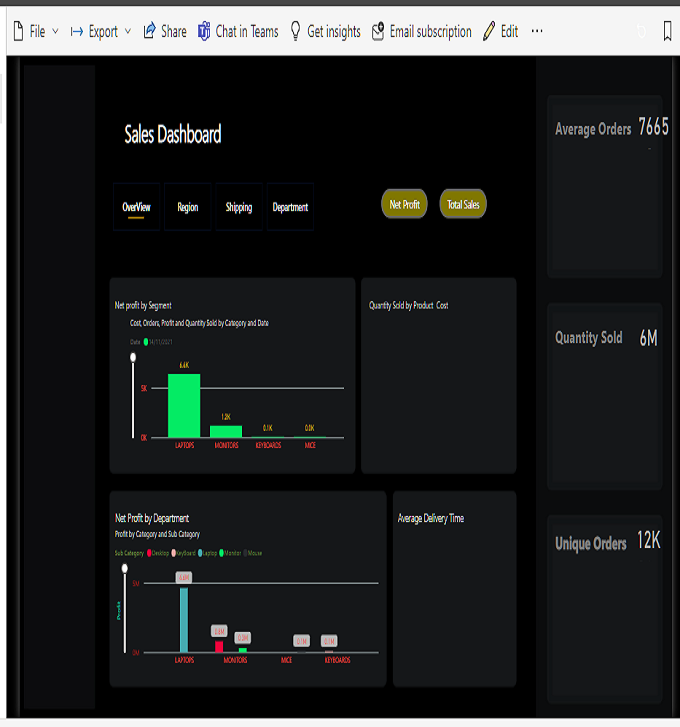Viewport: 680px width, 727px height.
Task: Click the Export arrow icon
Action: (x=77, y=32)
